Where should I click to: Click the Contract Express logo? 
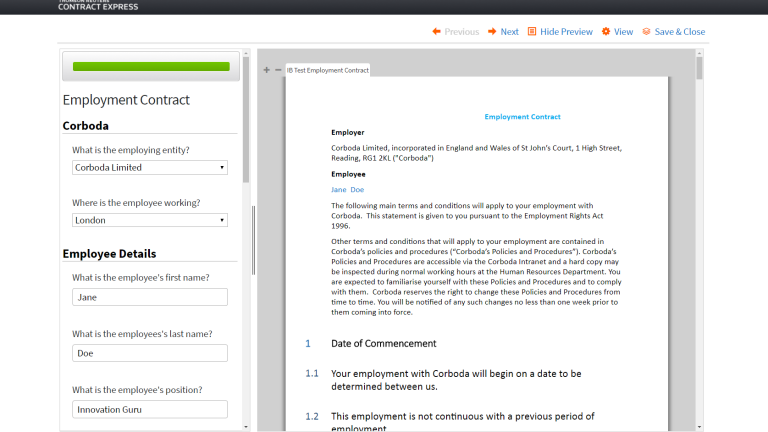[x=98, y=6]
